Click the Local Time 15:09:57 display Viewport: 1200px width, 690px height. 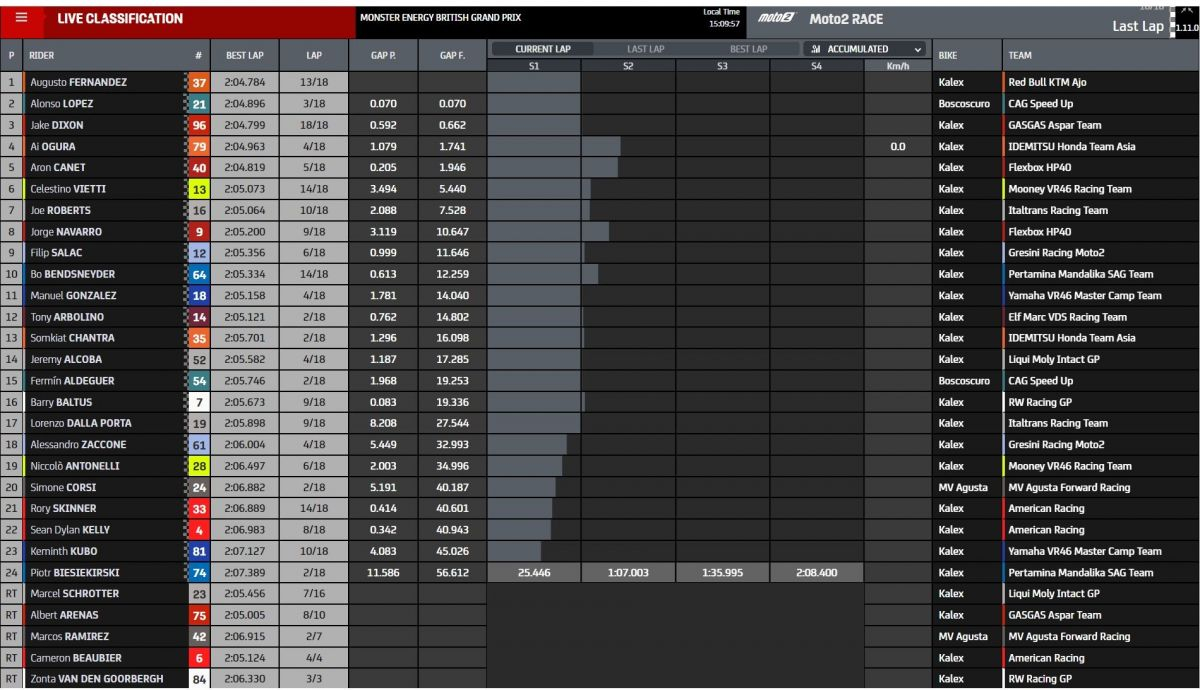click(722, 18)
